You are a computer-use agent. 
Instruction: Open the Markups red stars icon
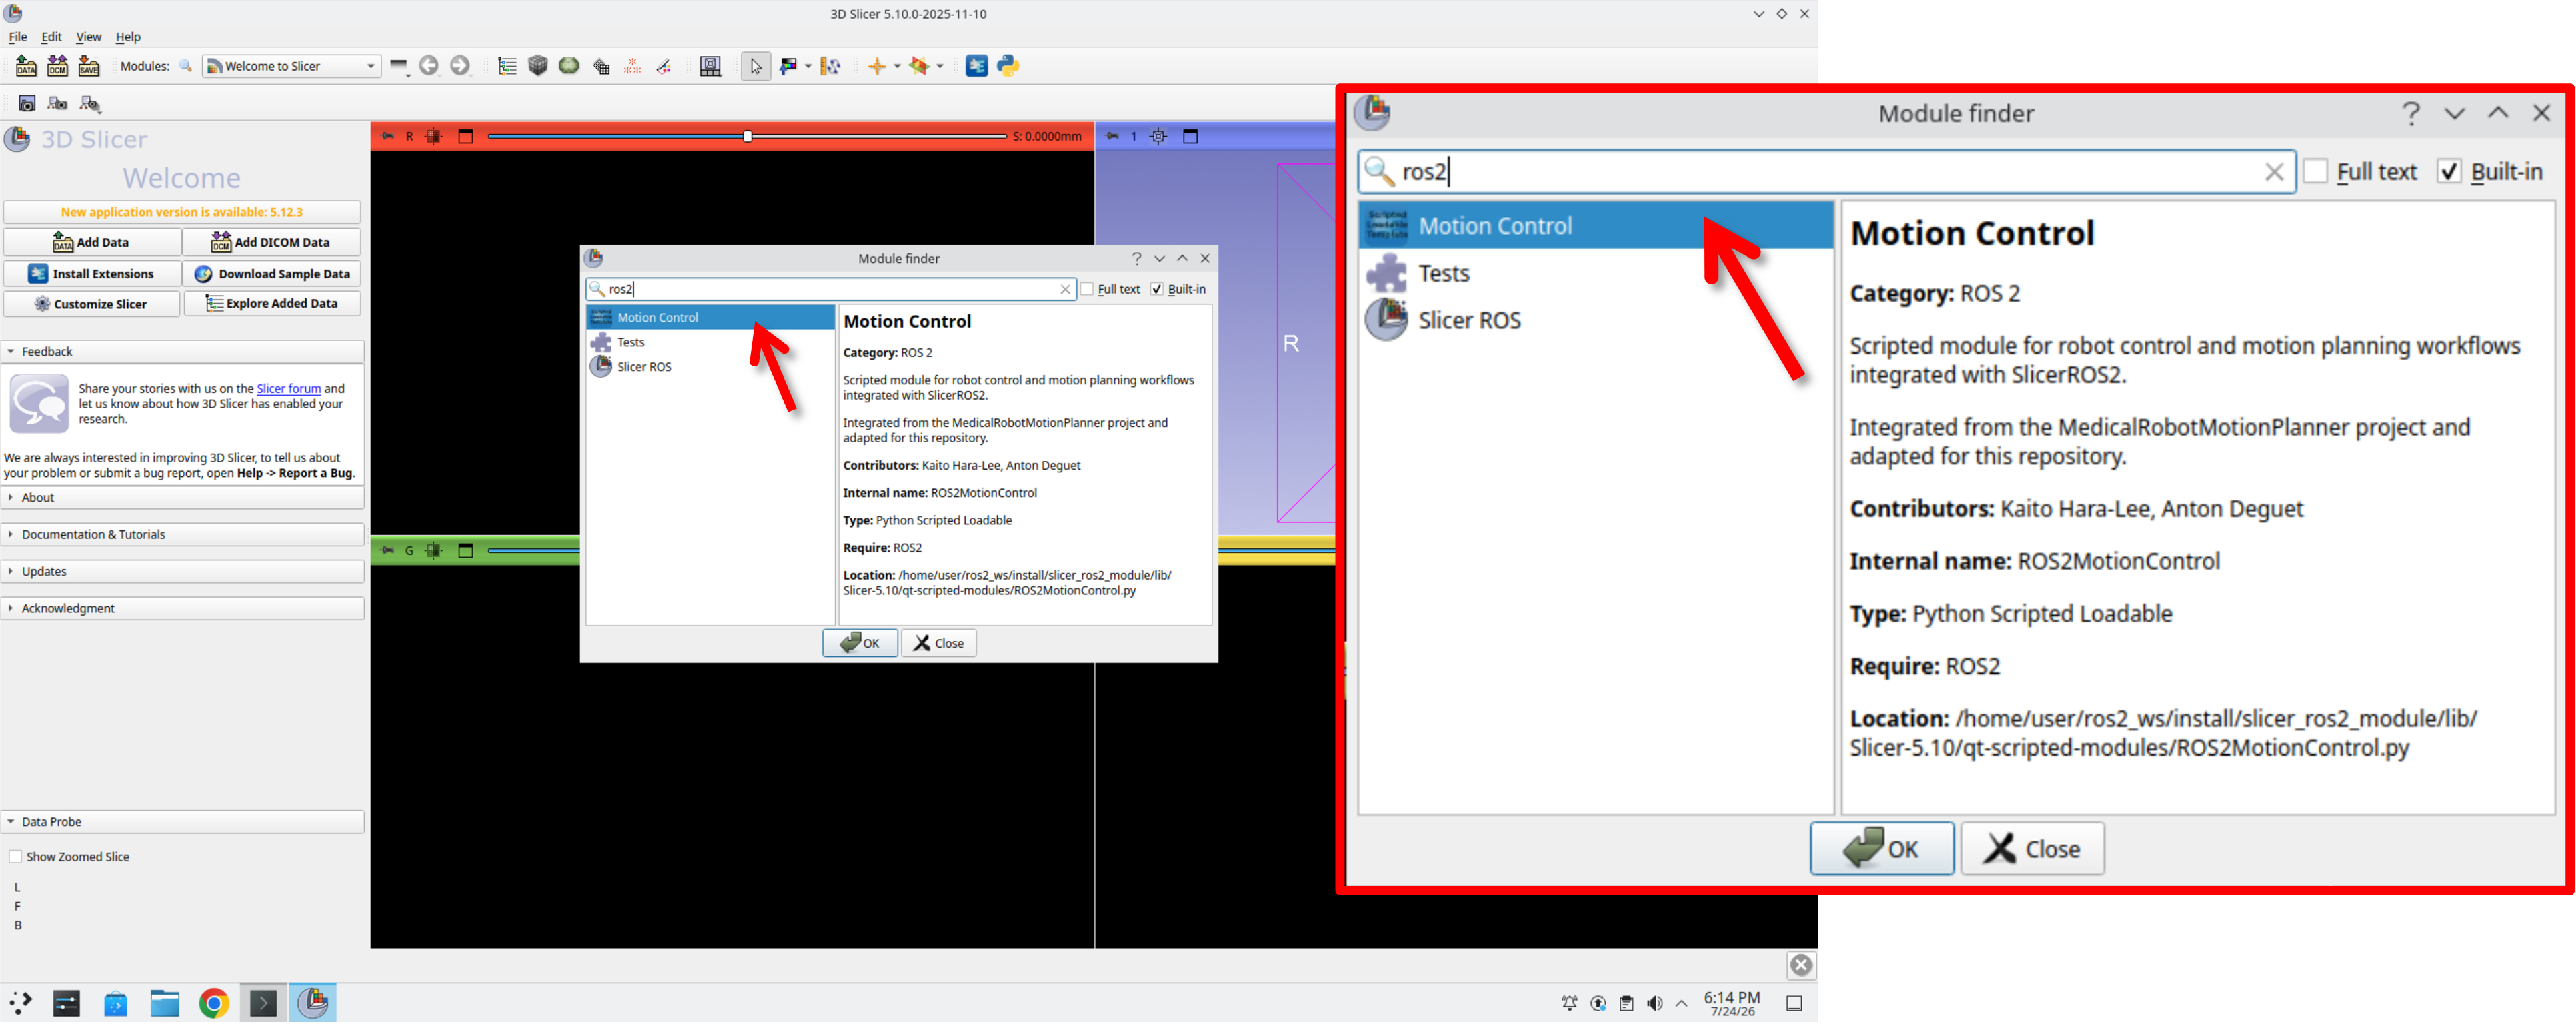632,66
